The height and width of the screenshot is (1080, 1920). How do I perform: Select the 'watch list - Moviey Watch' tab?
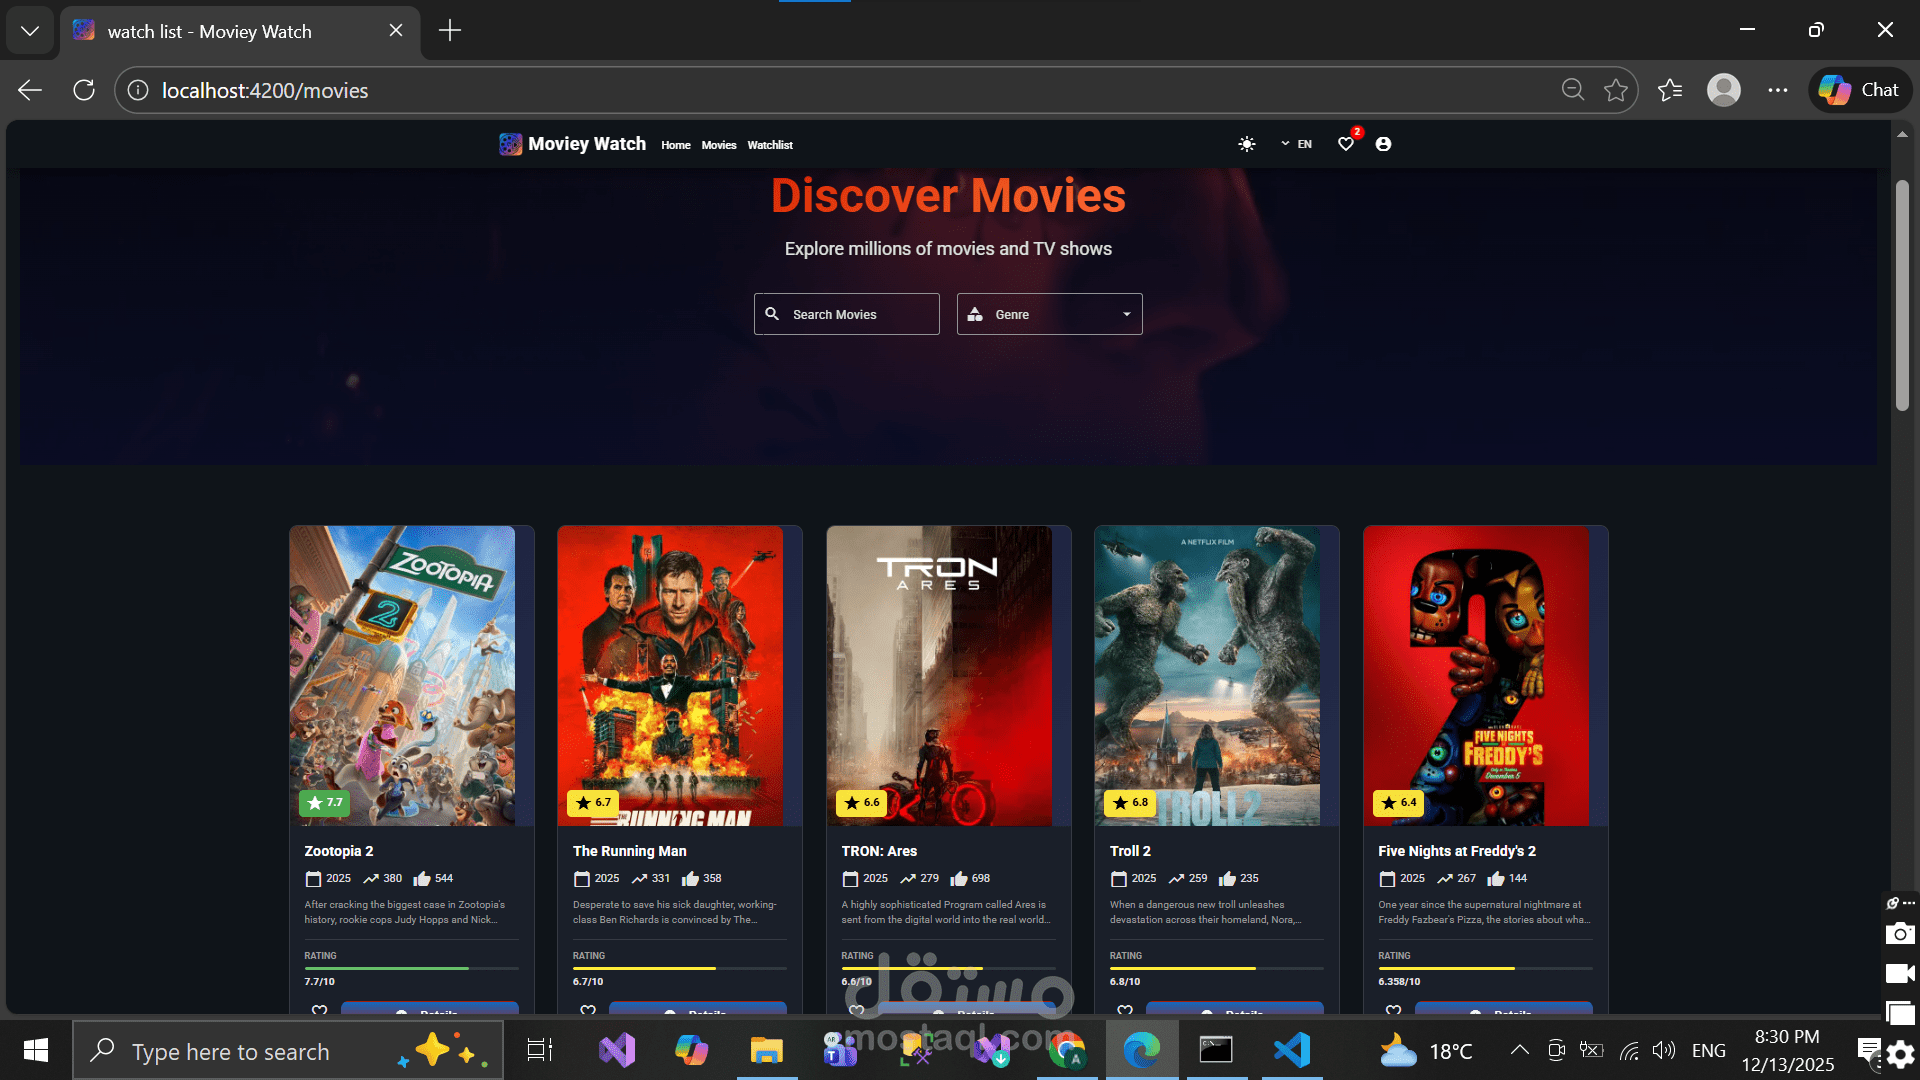pos(240,31)
